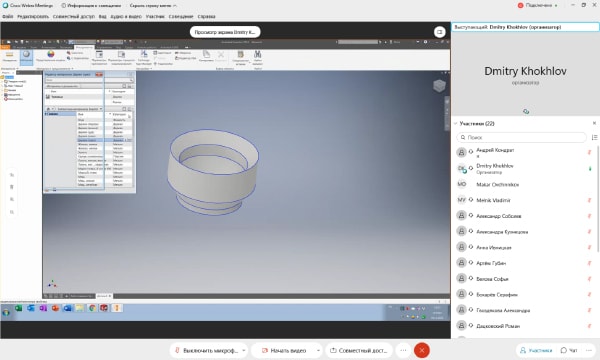Click the Windows Start orb on the shared taskbar
The height and width of the screenshot is (360, 600).
pos(6,312)
